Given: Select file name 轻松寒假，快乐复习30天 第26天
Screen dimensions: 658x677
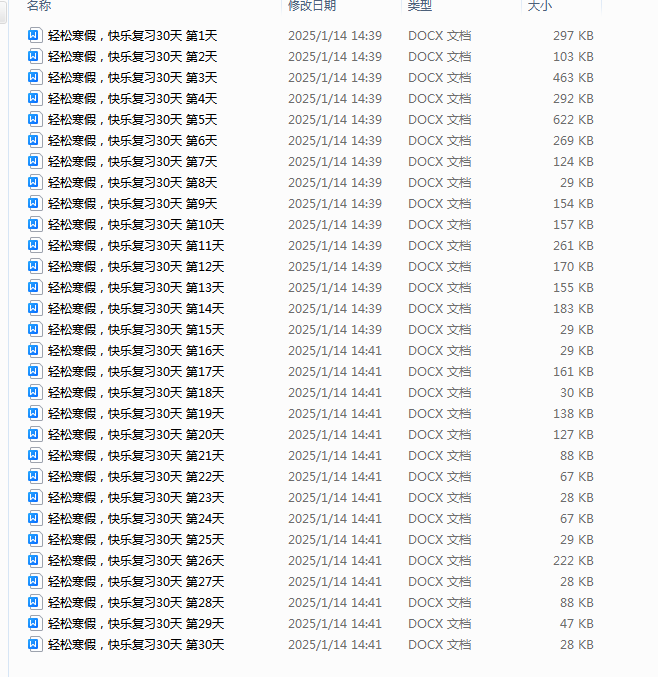Looking at the screenshot, I should [136, 561].
